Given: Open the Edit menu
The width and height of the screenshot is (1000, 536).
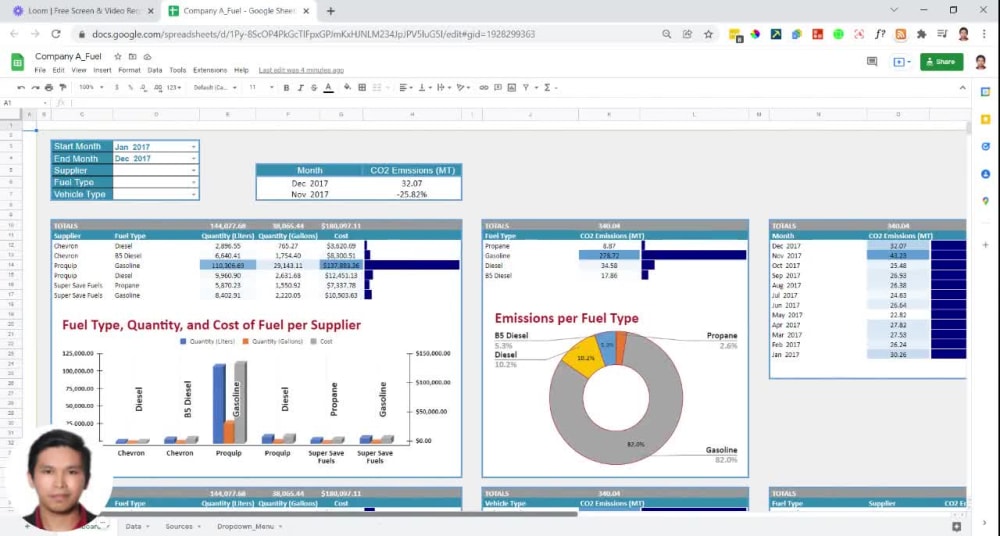Looking at the screenshot, I should [59, 70].
